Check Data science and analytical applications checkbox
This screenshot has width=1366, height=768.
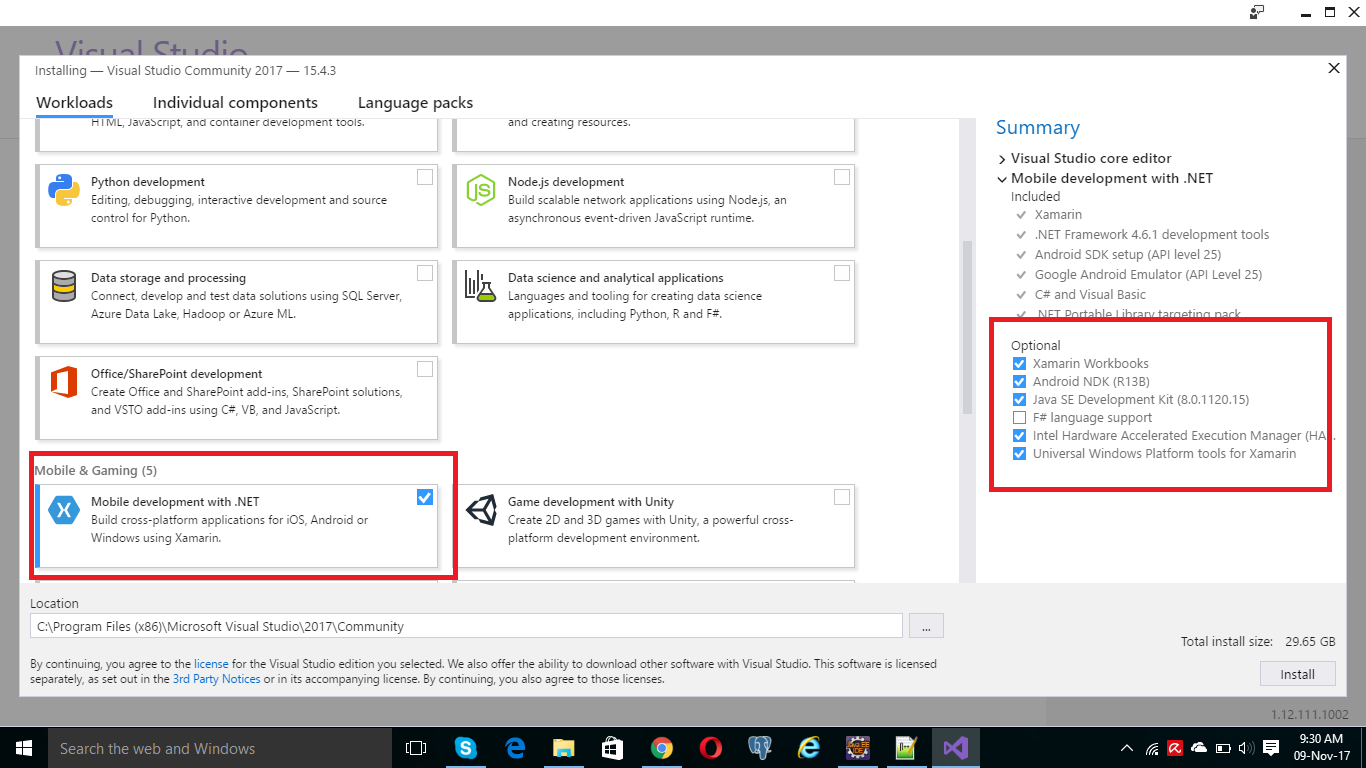point(842,273)
